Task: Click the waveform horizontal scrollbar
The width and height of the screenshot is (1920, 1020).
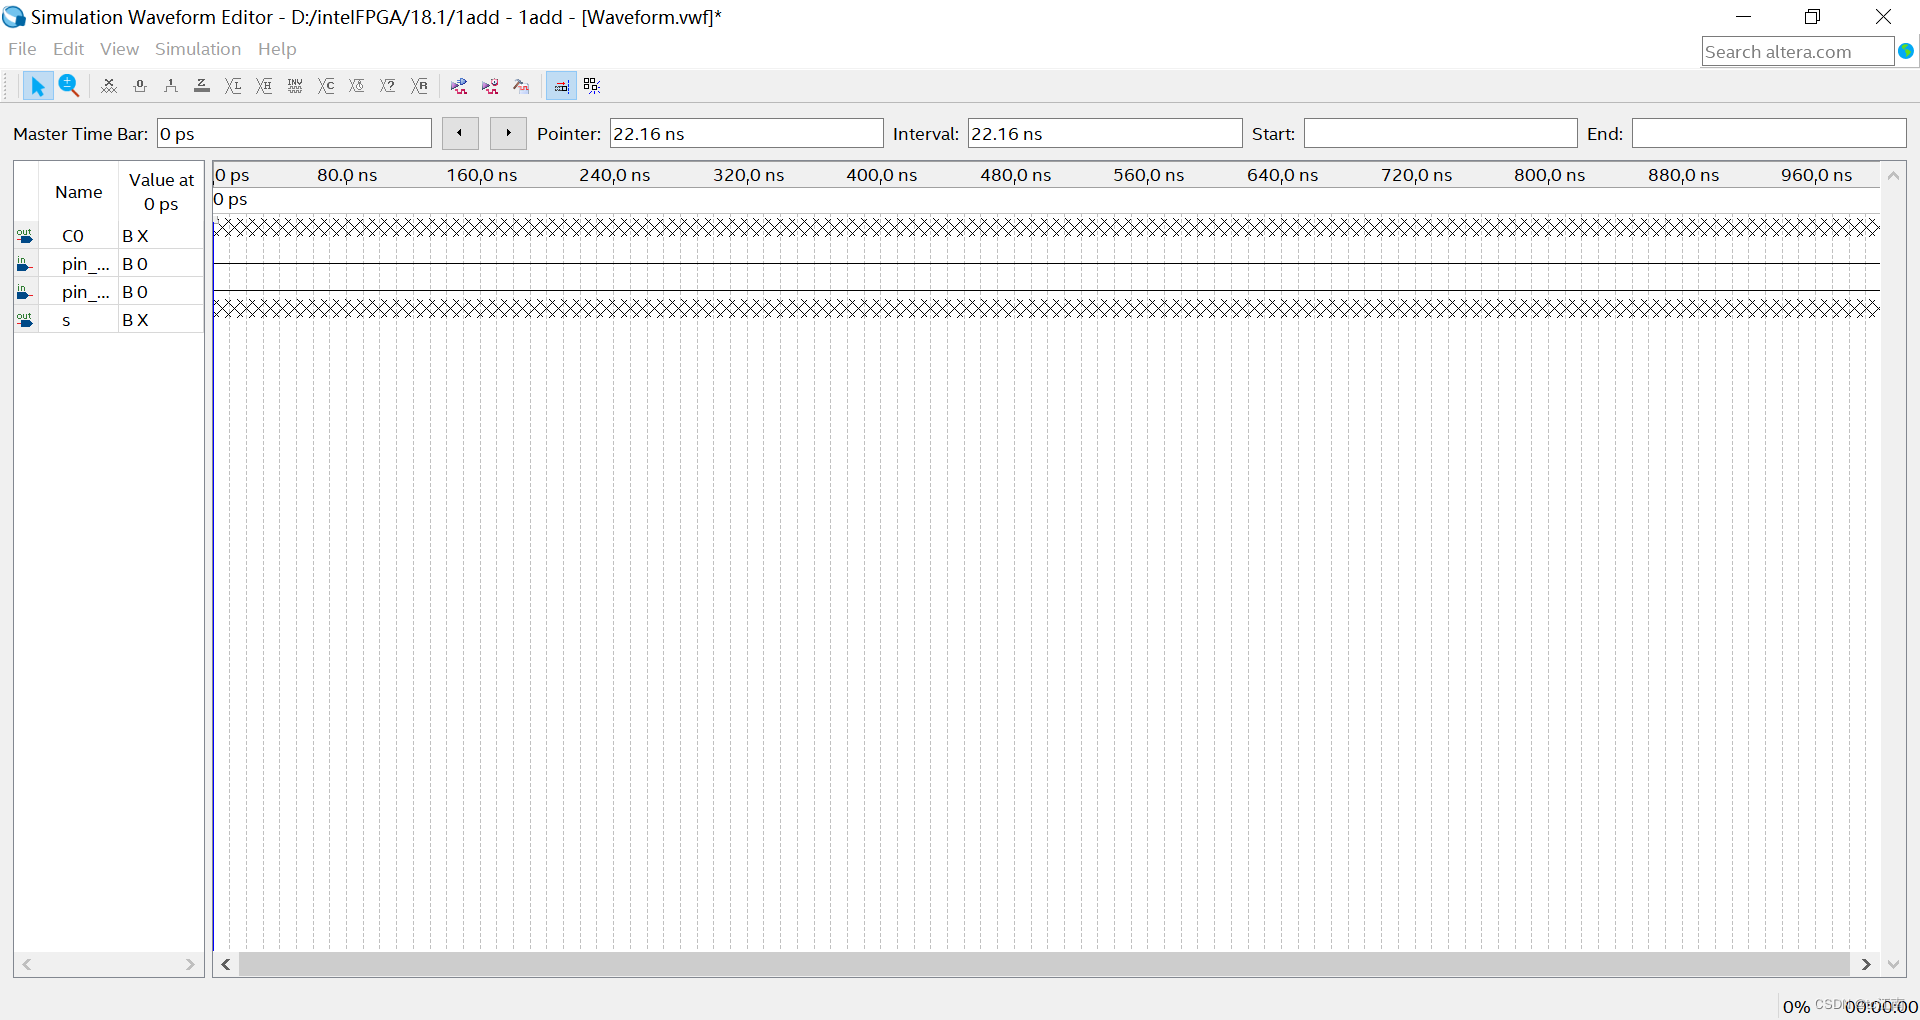Action: [x=1044, y=964]
